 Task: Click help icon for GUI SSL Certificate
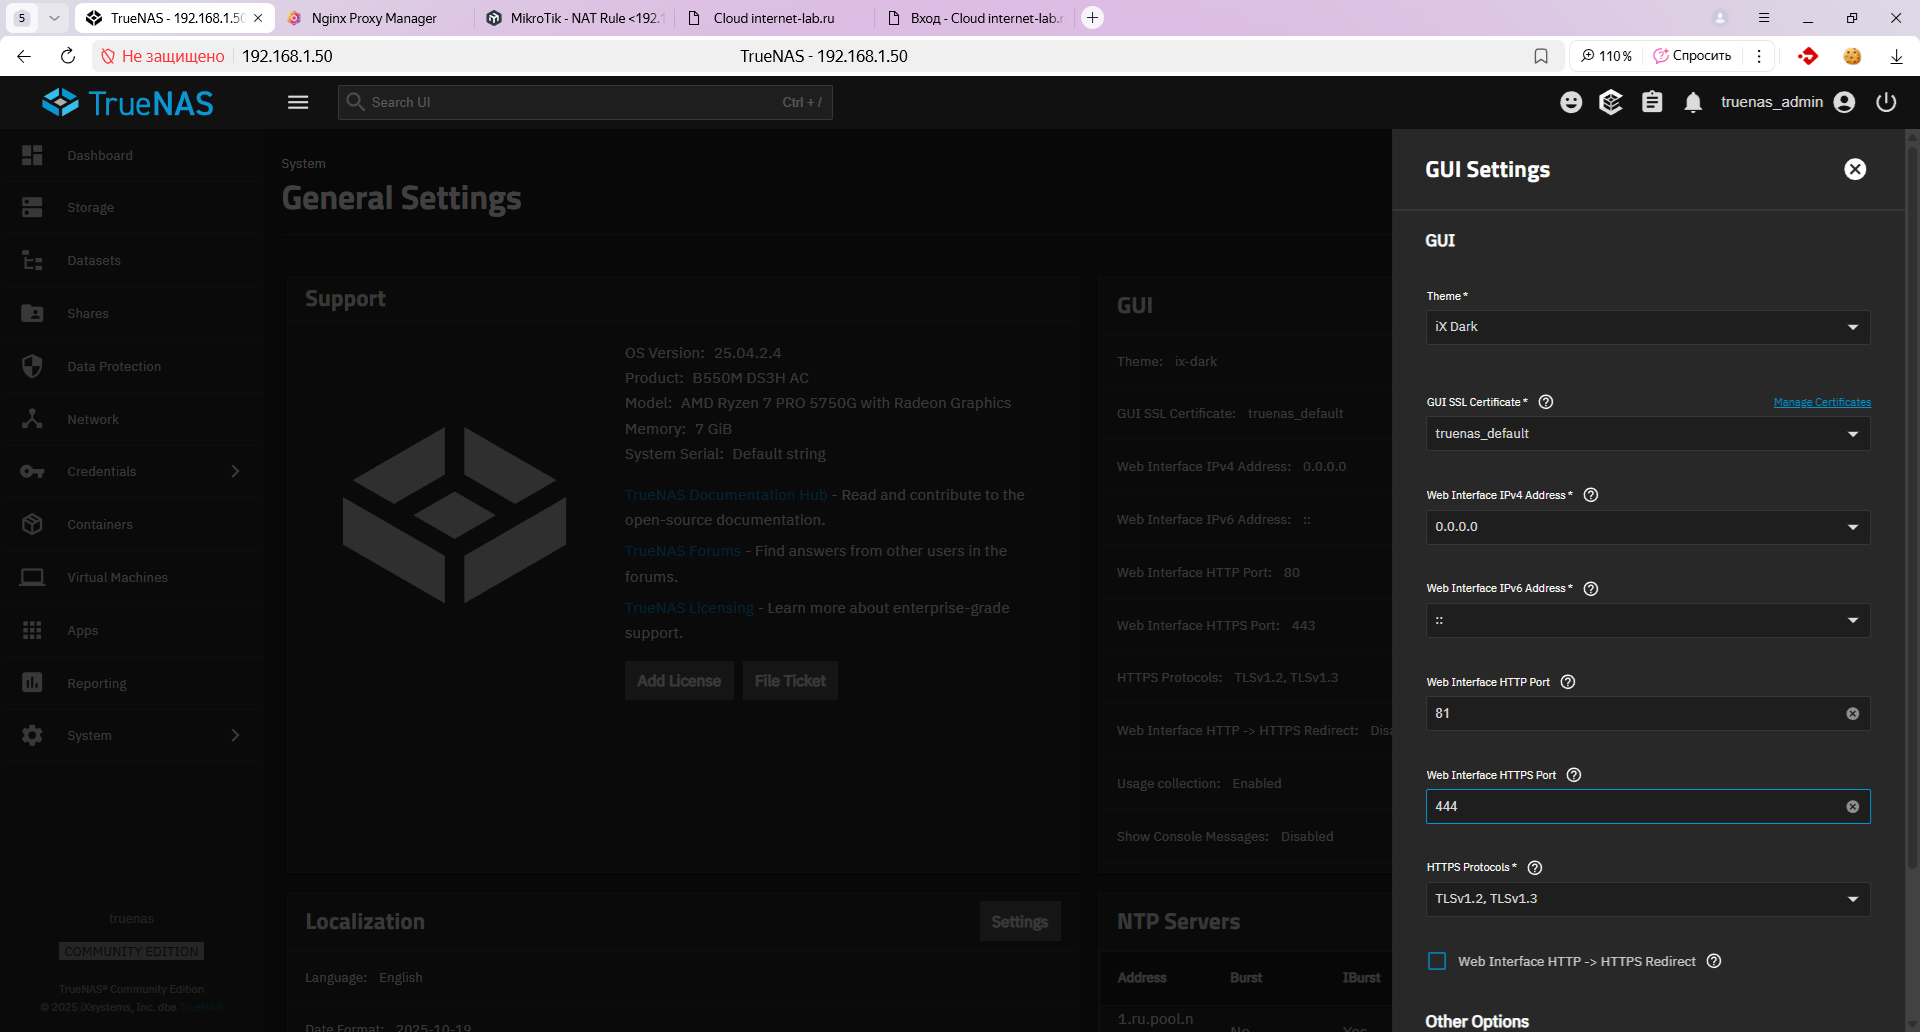click(x=1545, y=402)
